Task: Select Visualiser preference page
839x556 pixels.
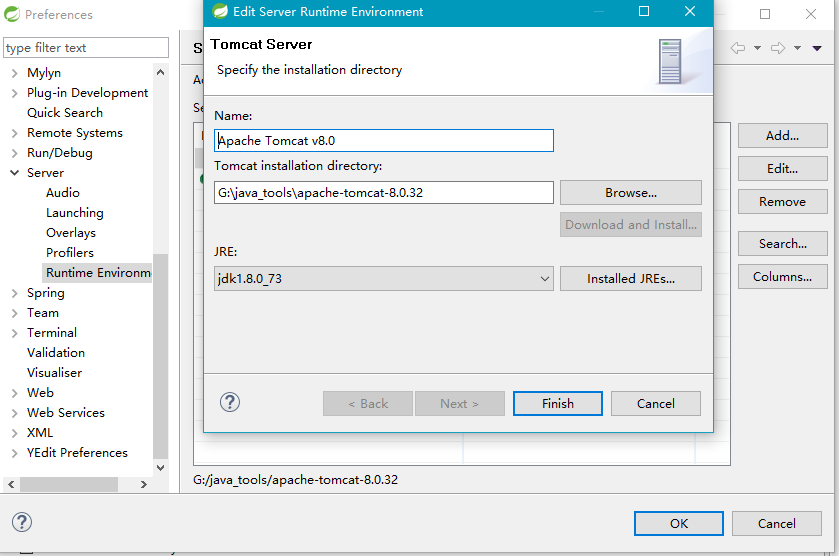Action: pyautogui.click(x=54, y=372)
